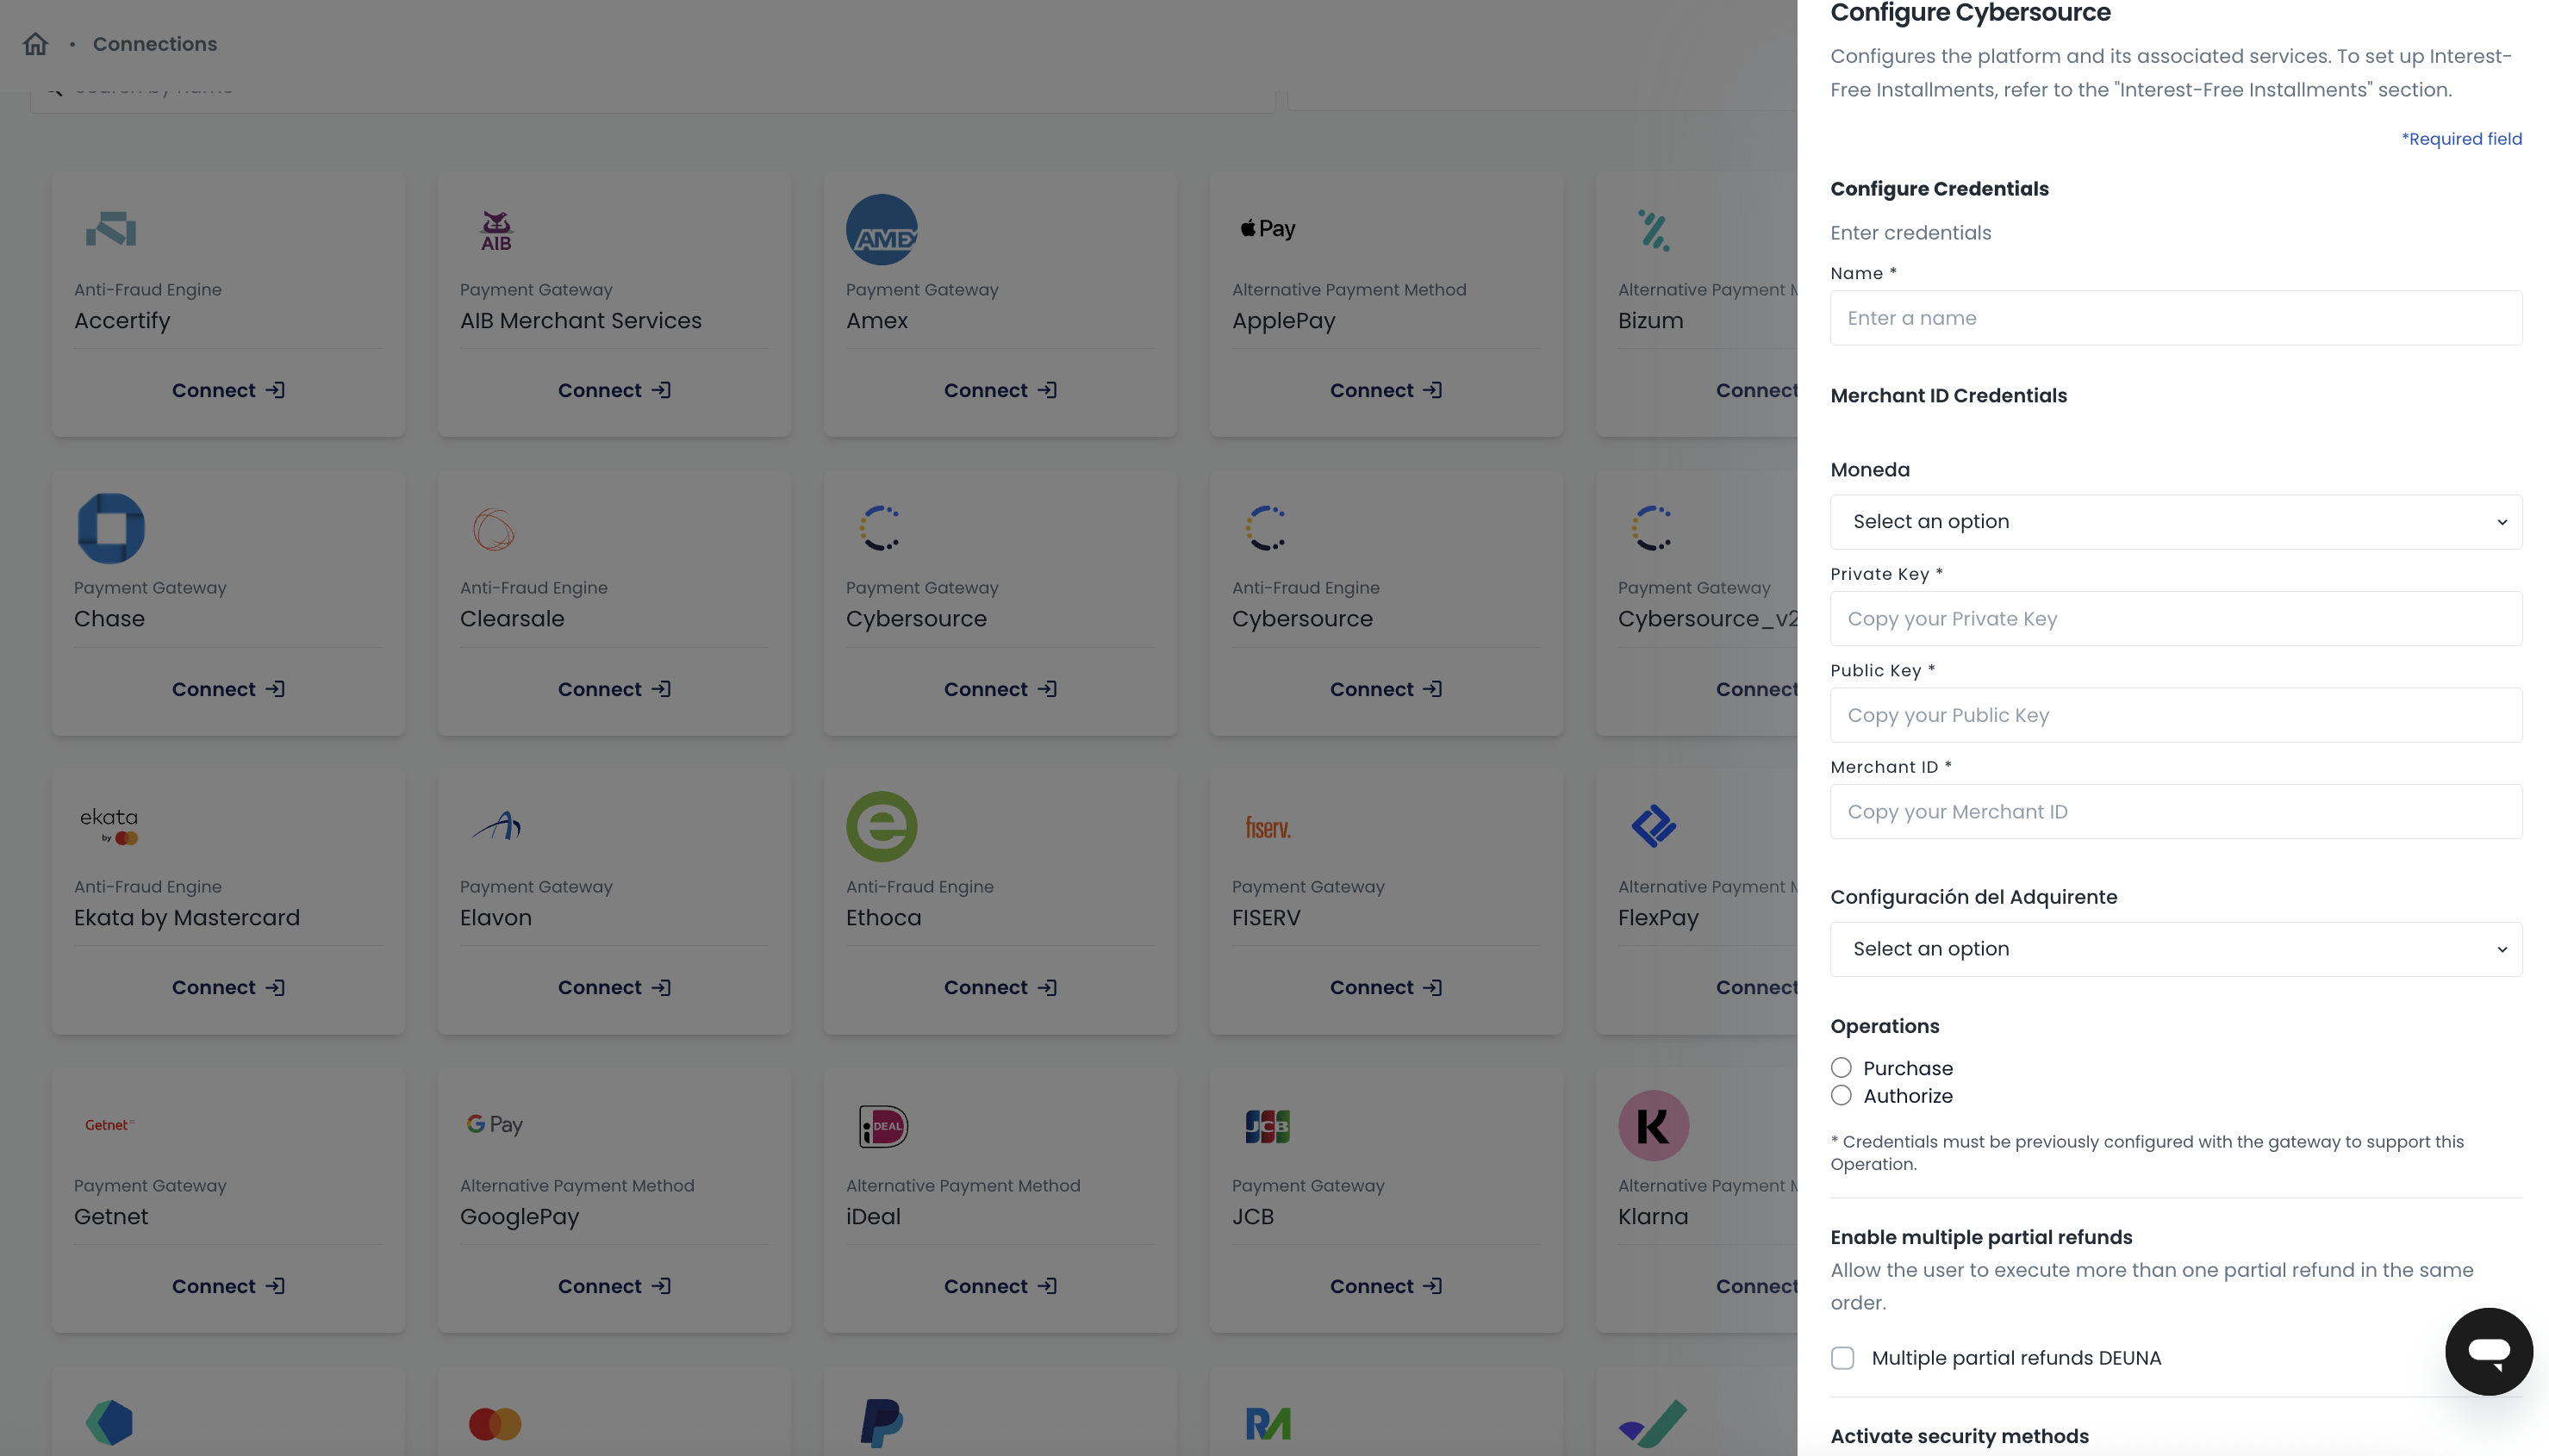This screenshot has height=1456, width=2549.
Task: Open the Moneda dropdown
Action: click(x=2175, y=522)
